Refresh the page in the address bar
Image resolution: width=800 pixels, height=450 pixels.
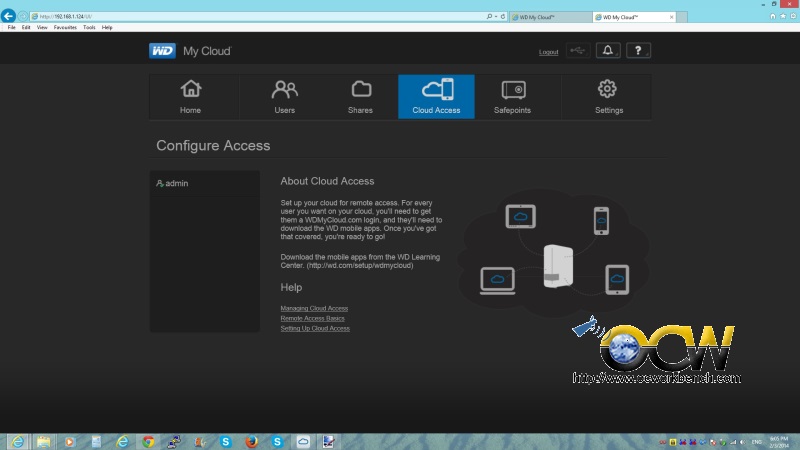click(503, 16)
